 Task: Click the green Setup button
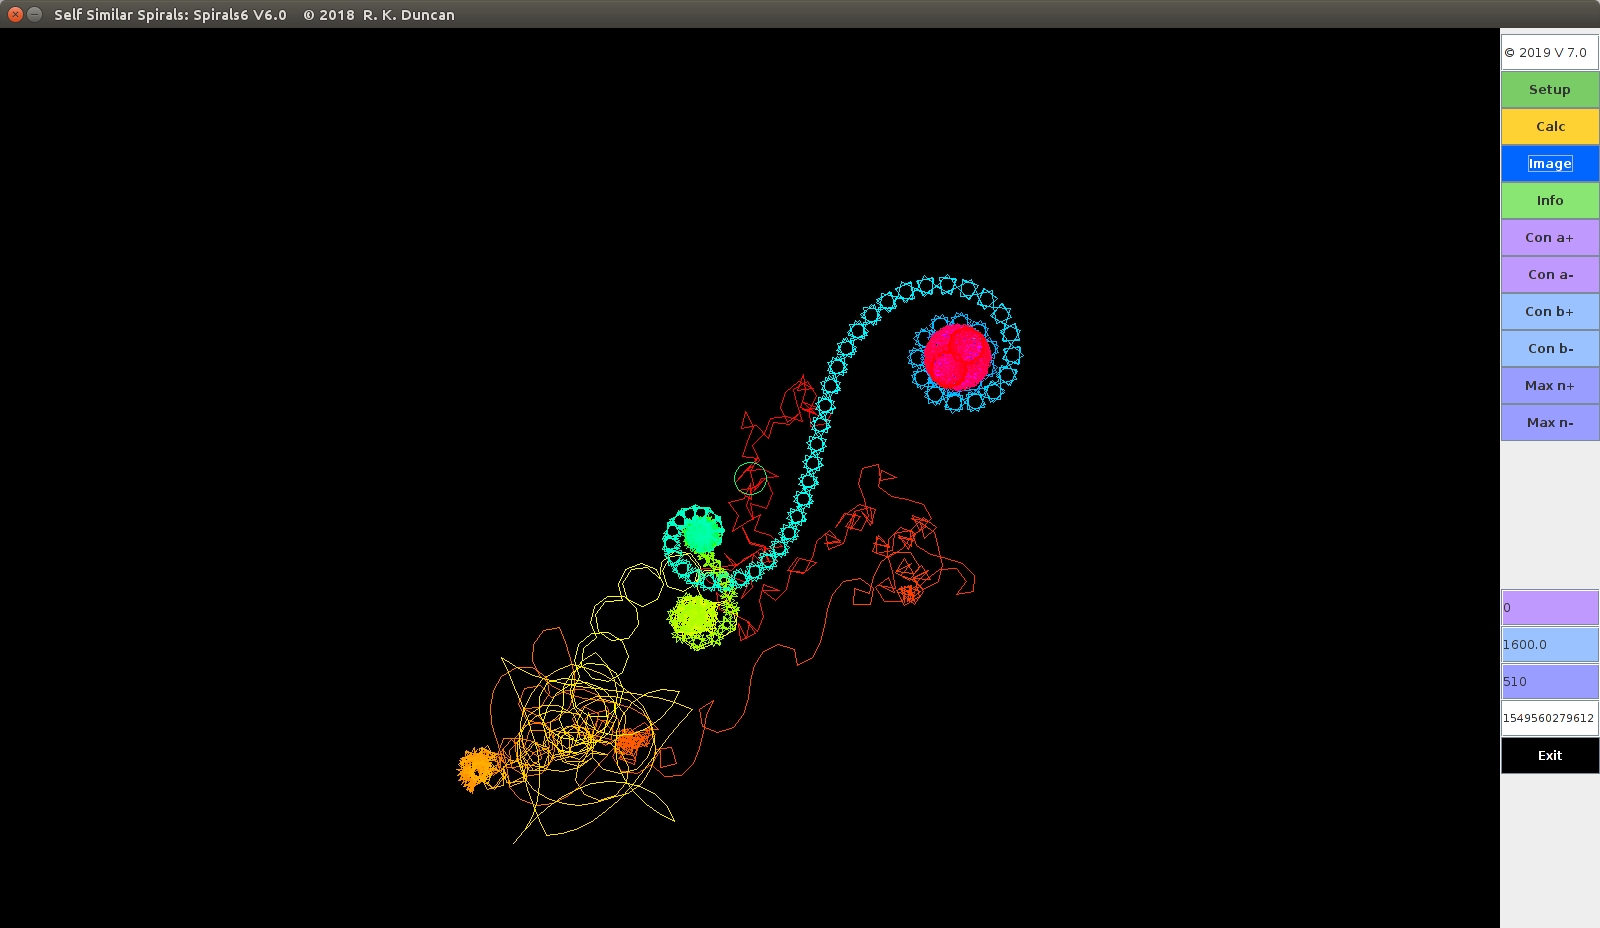1549,89
